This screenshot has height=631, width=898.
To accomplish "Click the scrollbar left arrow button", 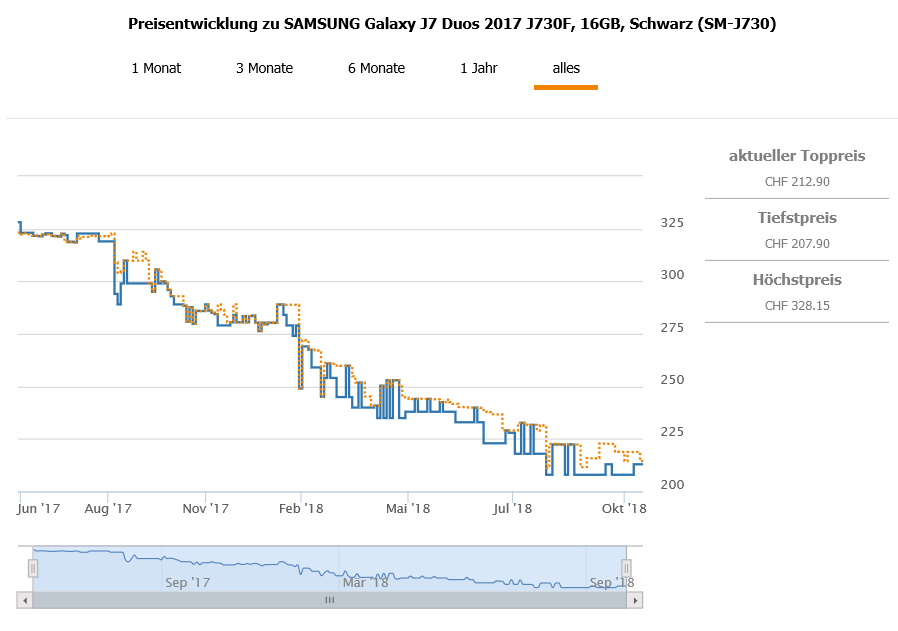I will (25, 601).
